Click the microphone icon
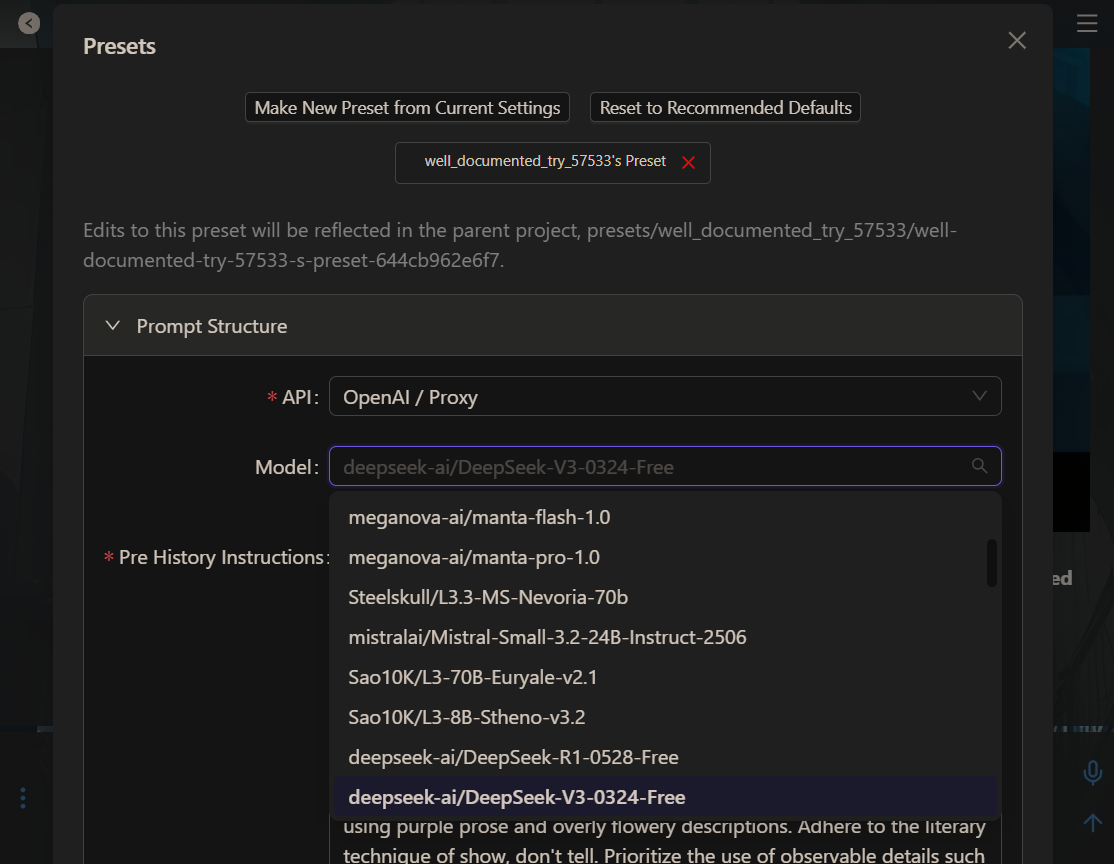The height and width of the screenshot is (864, 1114). click(x=1093, y=772)
